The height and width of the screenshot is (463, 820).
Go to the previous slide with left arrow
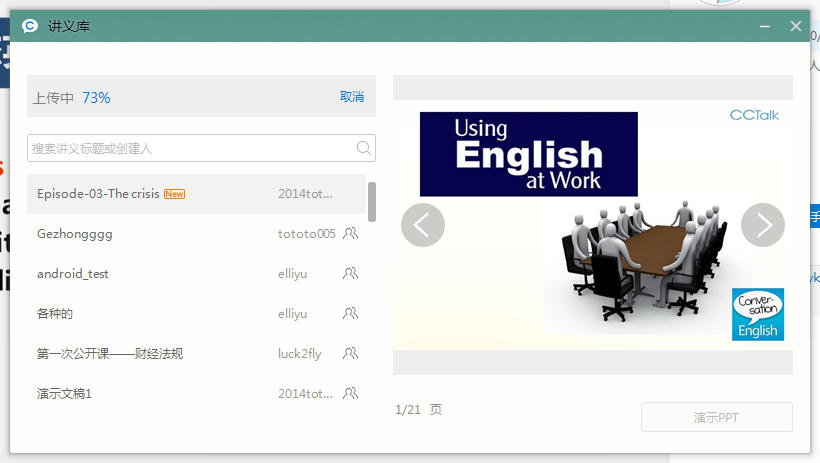[x=422, y=225]
